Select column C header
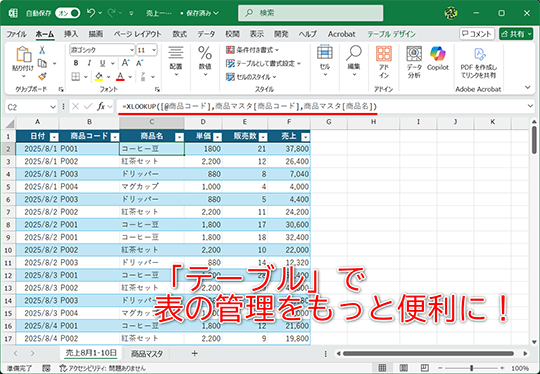 (152, 122)
